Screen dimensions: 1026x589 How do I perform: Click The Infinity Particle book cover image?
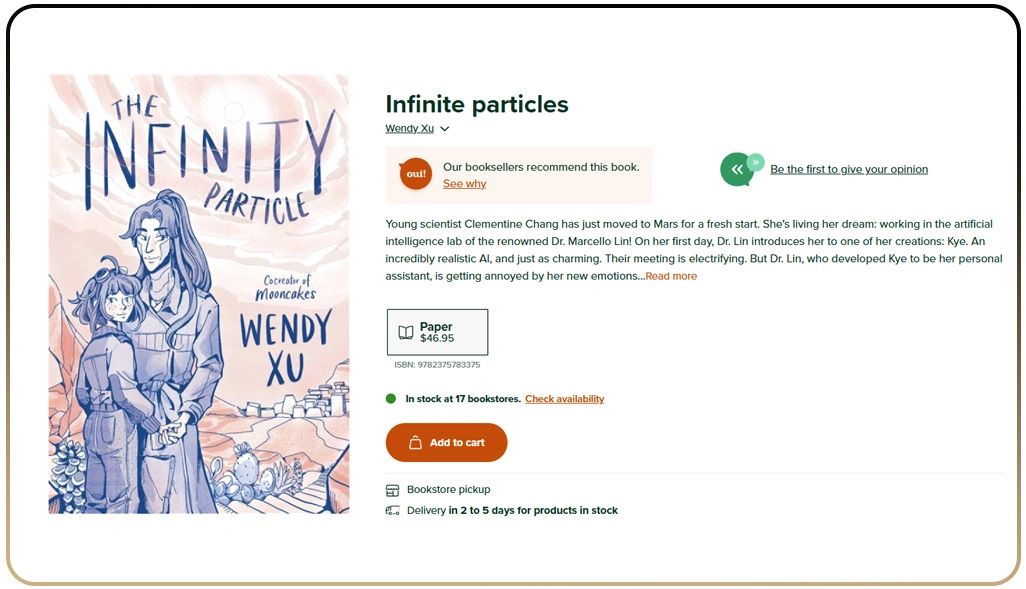[199, 294]
